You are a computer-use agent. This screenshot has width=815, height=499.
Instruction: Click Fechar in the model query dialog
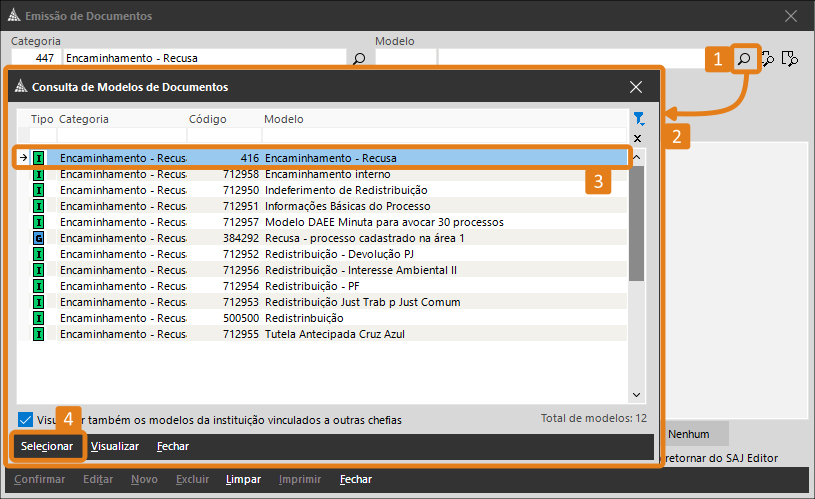[x=172, y=446]
